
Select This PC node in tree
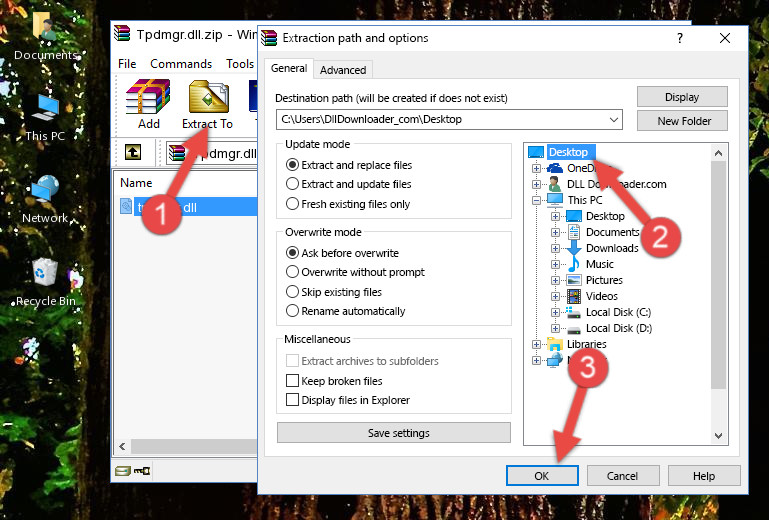tap(585, 200)
